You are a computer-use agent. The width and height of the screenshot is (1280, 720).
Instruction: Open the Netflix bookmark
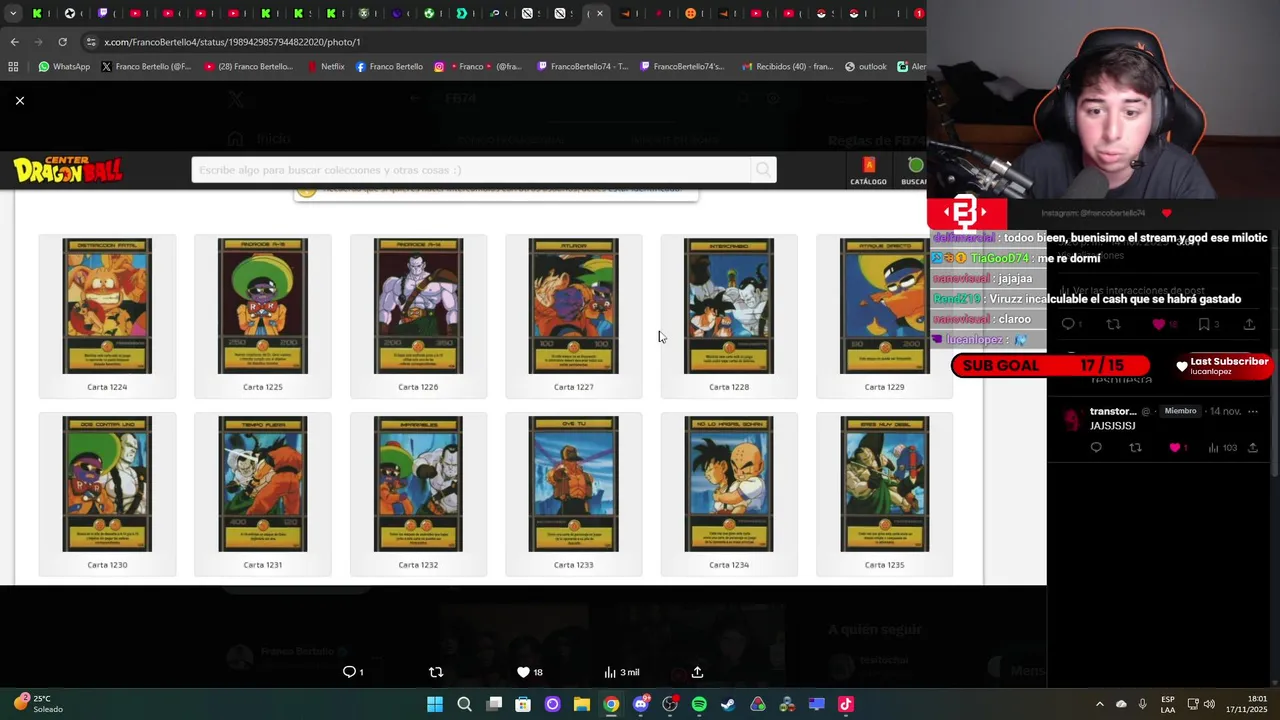[x=325, y=67]
